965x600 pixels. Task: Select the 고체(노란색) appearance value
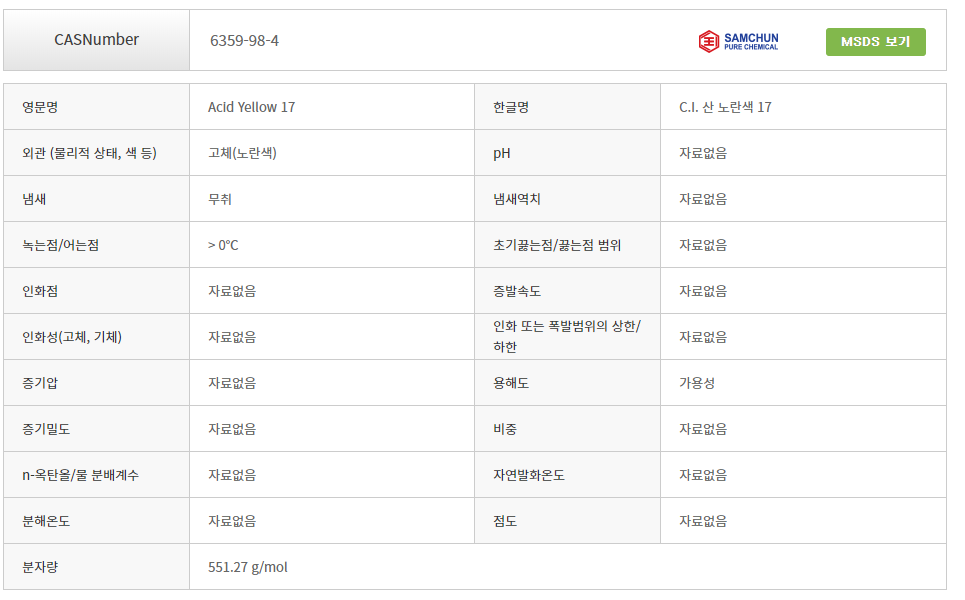click(x=242, y=153)
